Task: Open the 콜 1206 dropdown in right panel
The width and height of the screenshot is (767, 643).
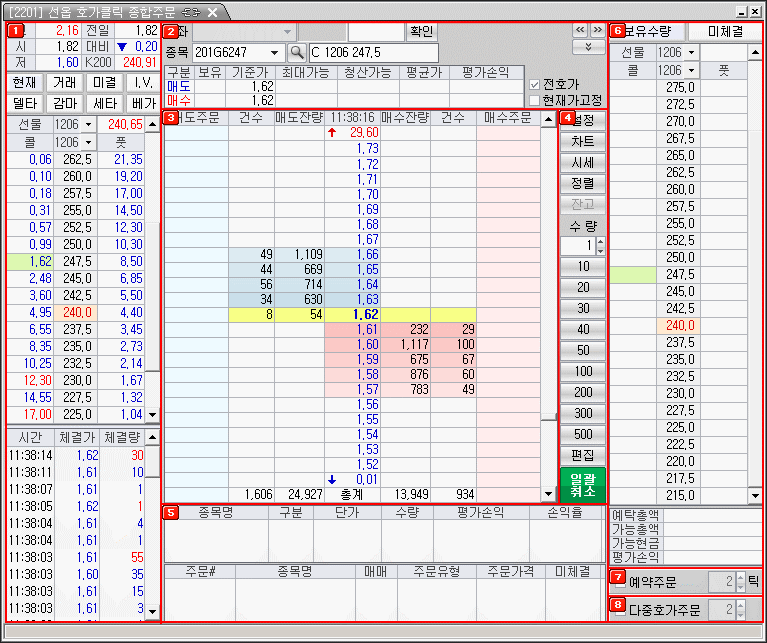Action: (x=691, y=70)
